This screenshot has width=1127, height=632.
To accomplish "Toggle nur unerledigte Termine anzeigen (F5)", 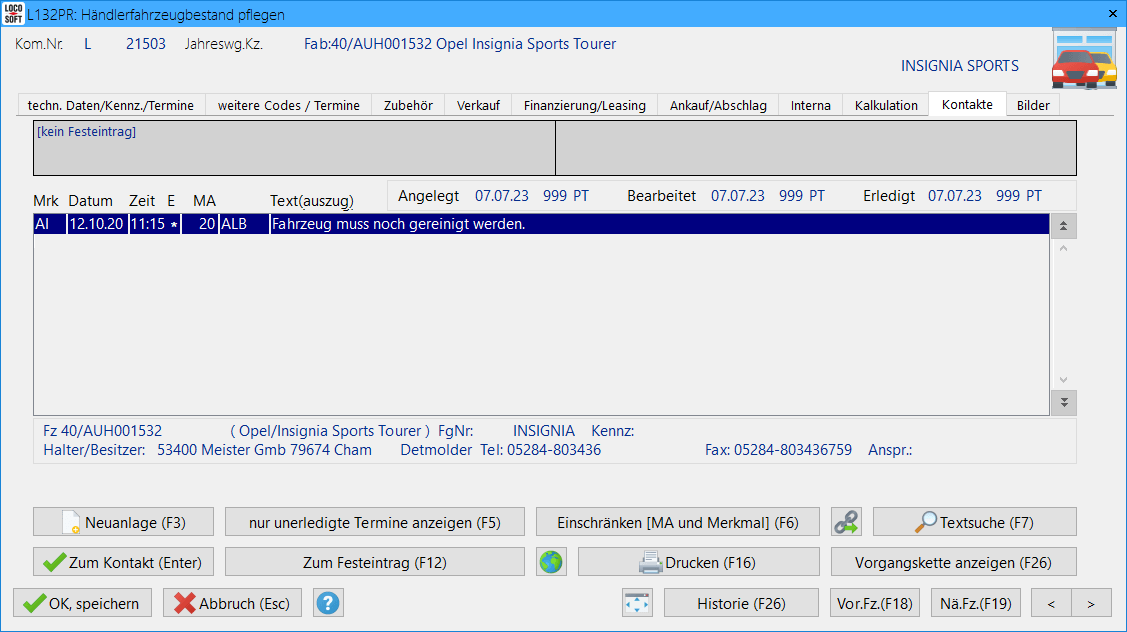I will pyautogui.click(x=374, y=522).
